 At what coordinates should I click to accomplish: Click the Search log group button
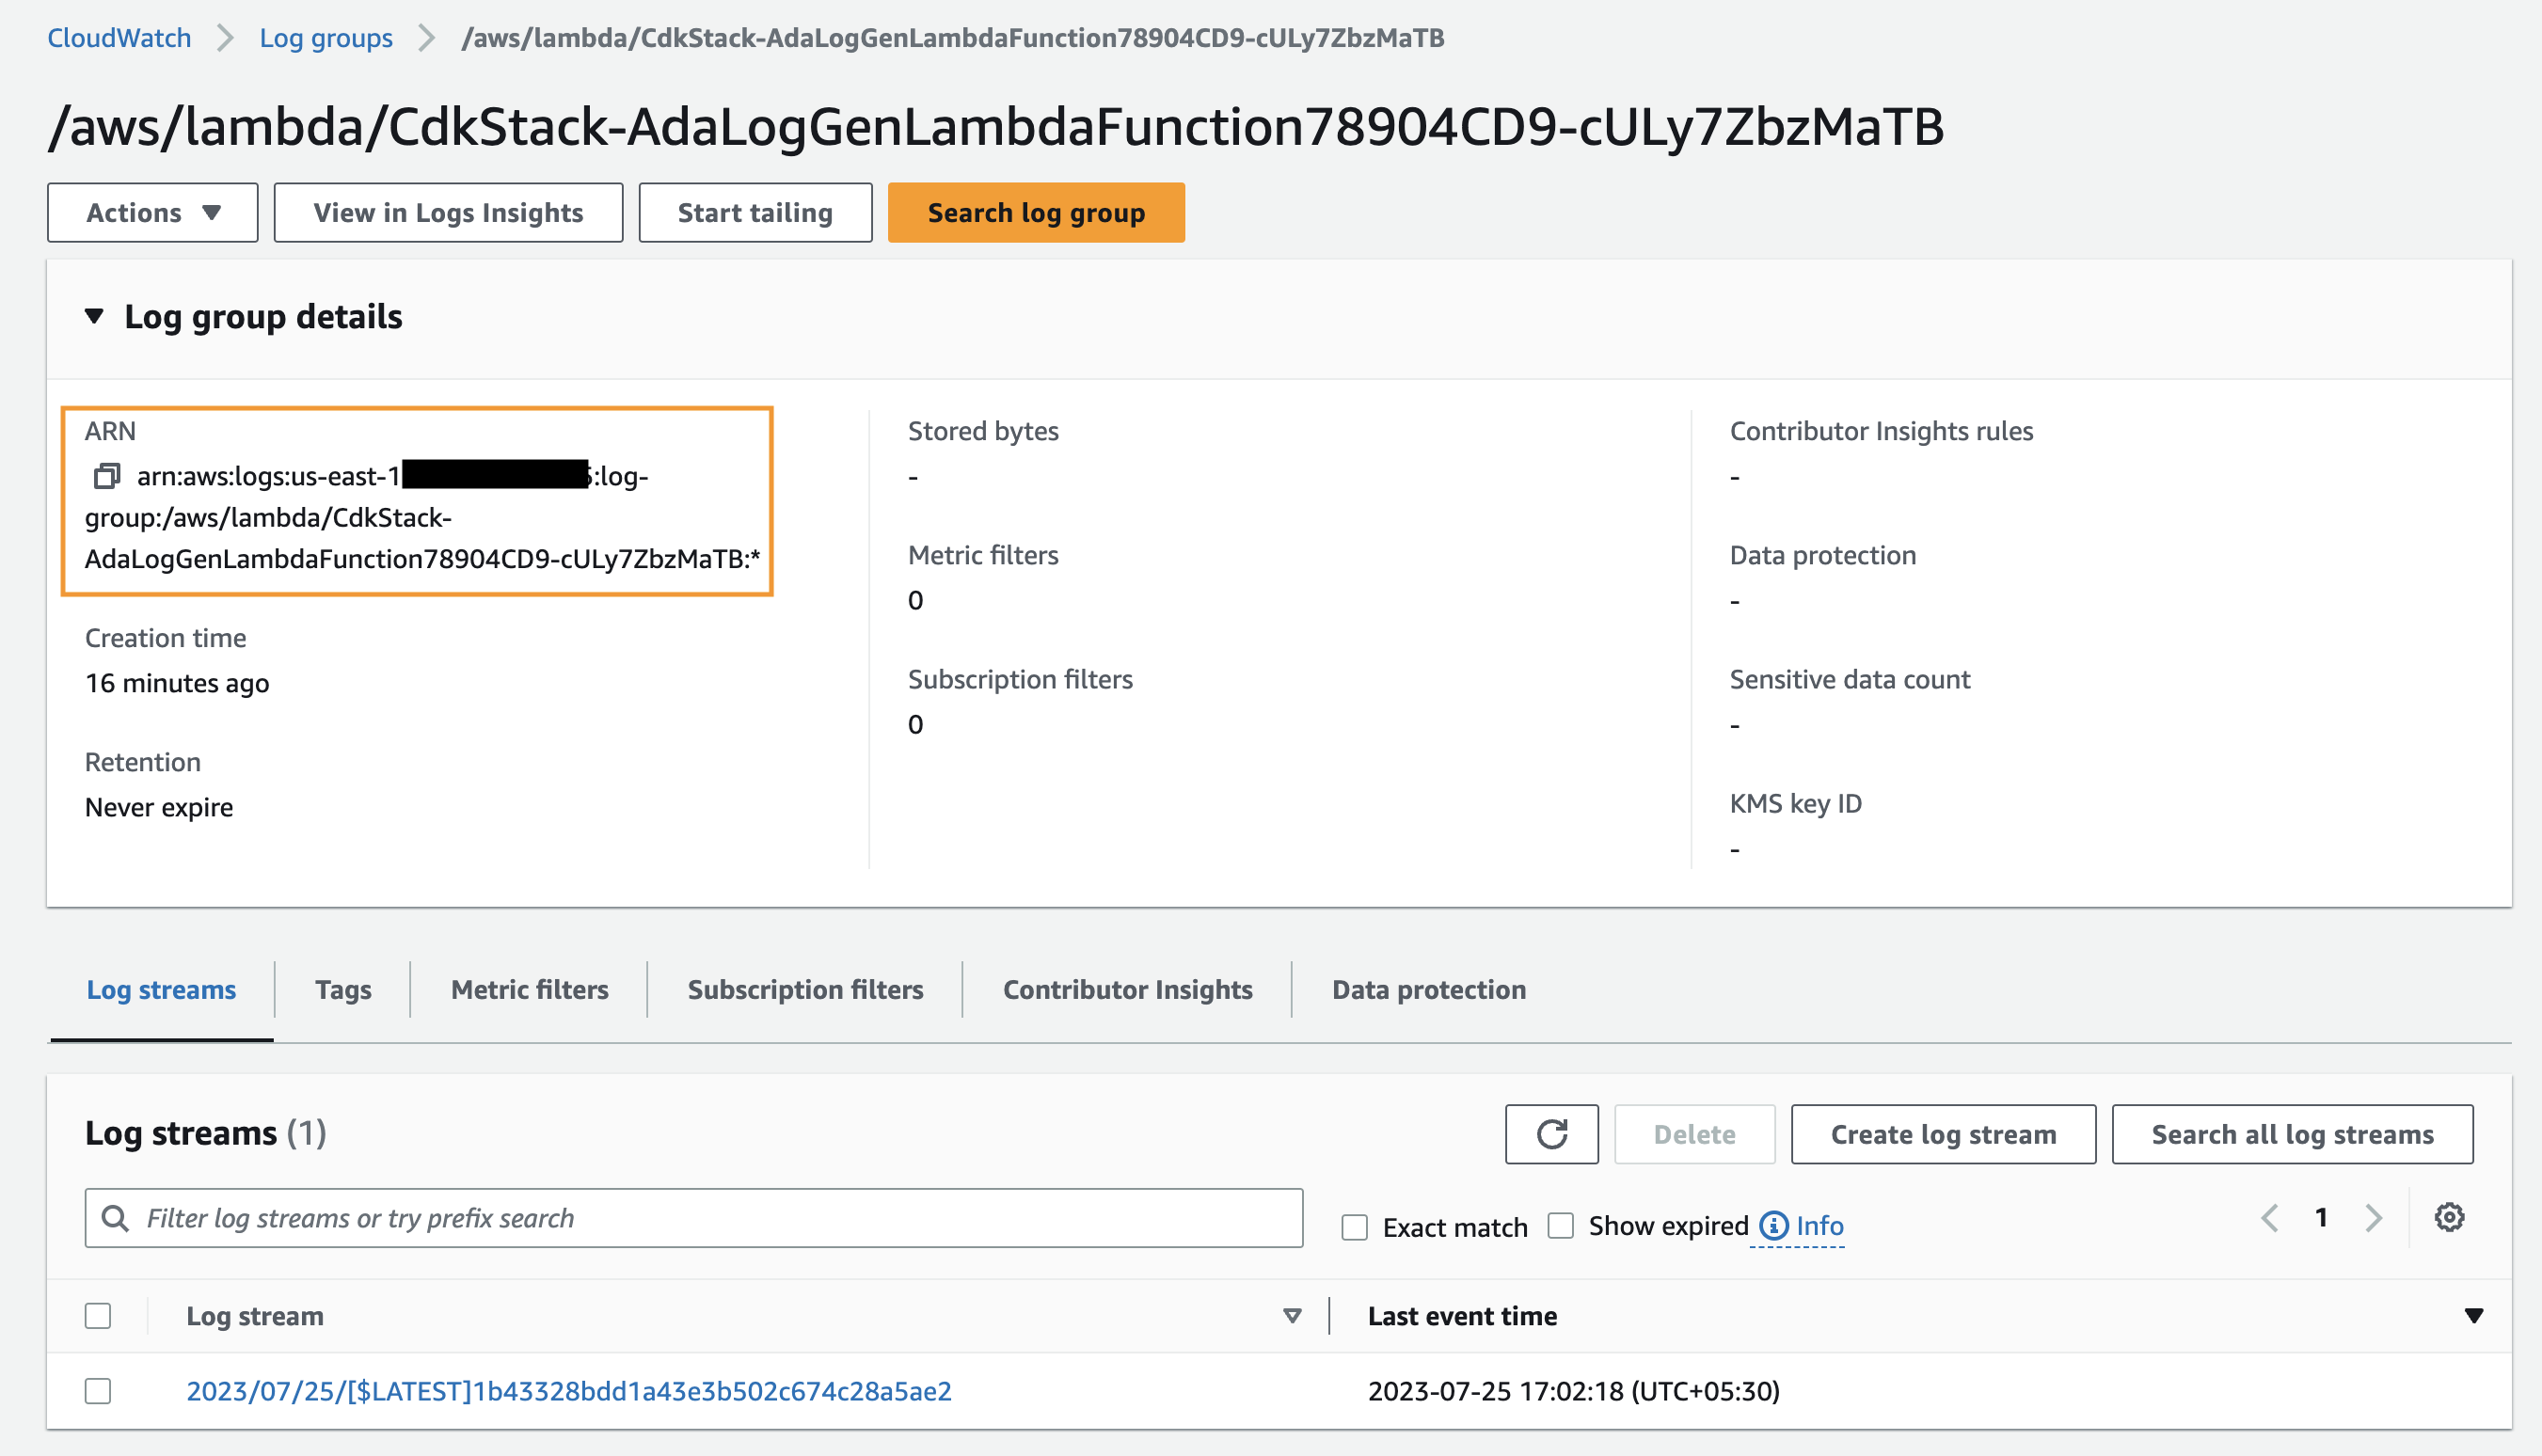click(x=1035, y=213)
